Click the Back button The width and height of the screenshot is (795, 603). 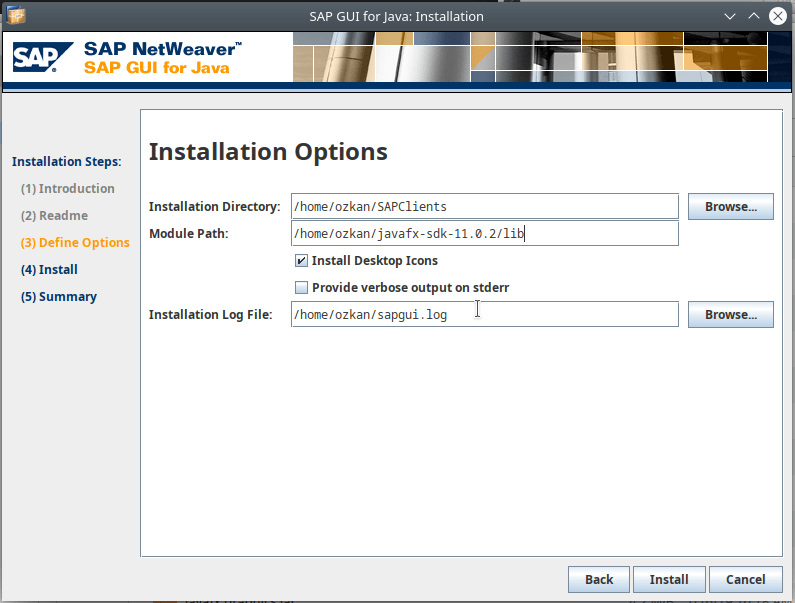(x=599, y=579)
